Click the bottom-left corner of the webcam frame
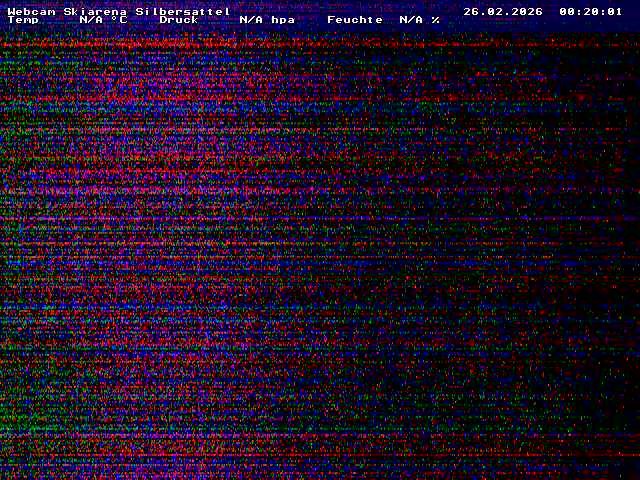 point(3,476)
